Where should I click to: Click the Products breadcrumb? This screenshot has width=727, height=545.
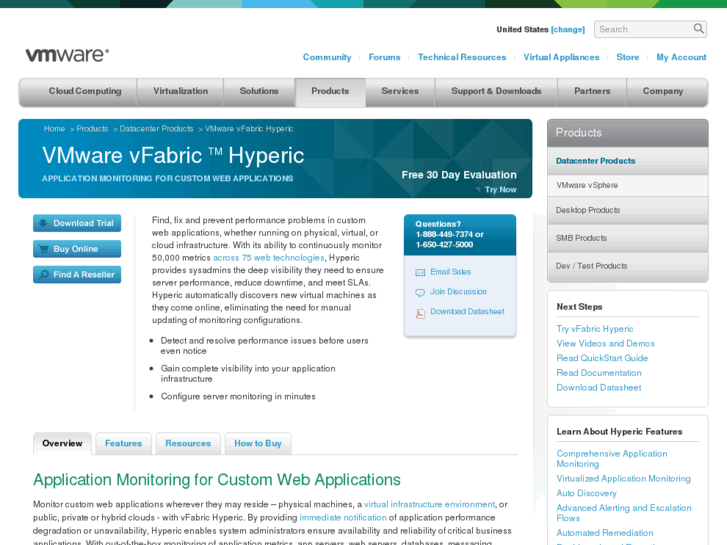tap(92, 128)
